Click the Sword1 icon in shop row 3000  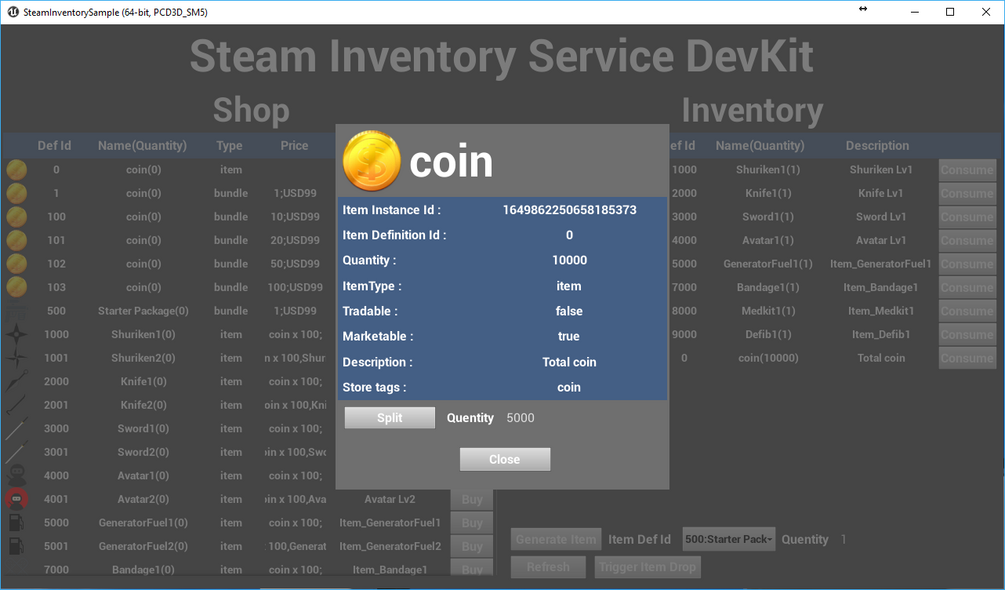click(17, 428)
